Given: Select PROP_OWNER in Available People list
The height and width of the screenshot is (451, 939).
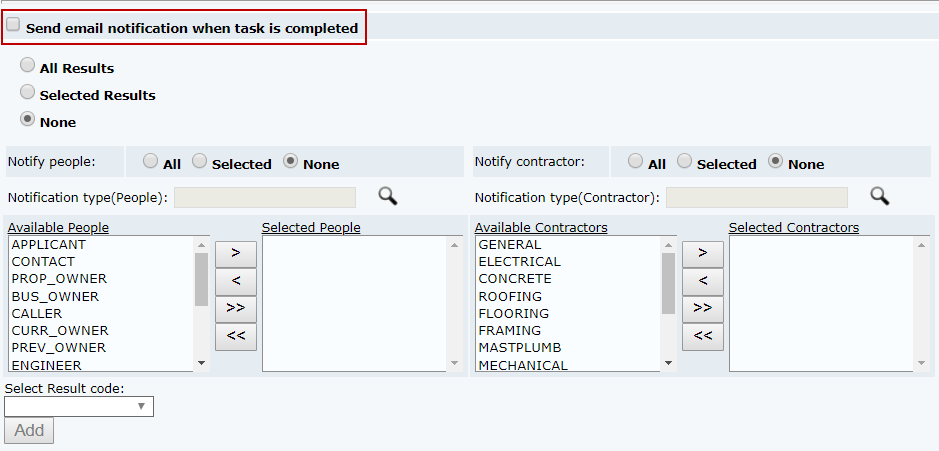Looking at the screenshot, I should [x=59, y=279].
